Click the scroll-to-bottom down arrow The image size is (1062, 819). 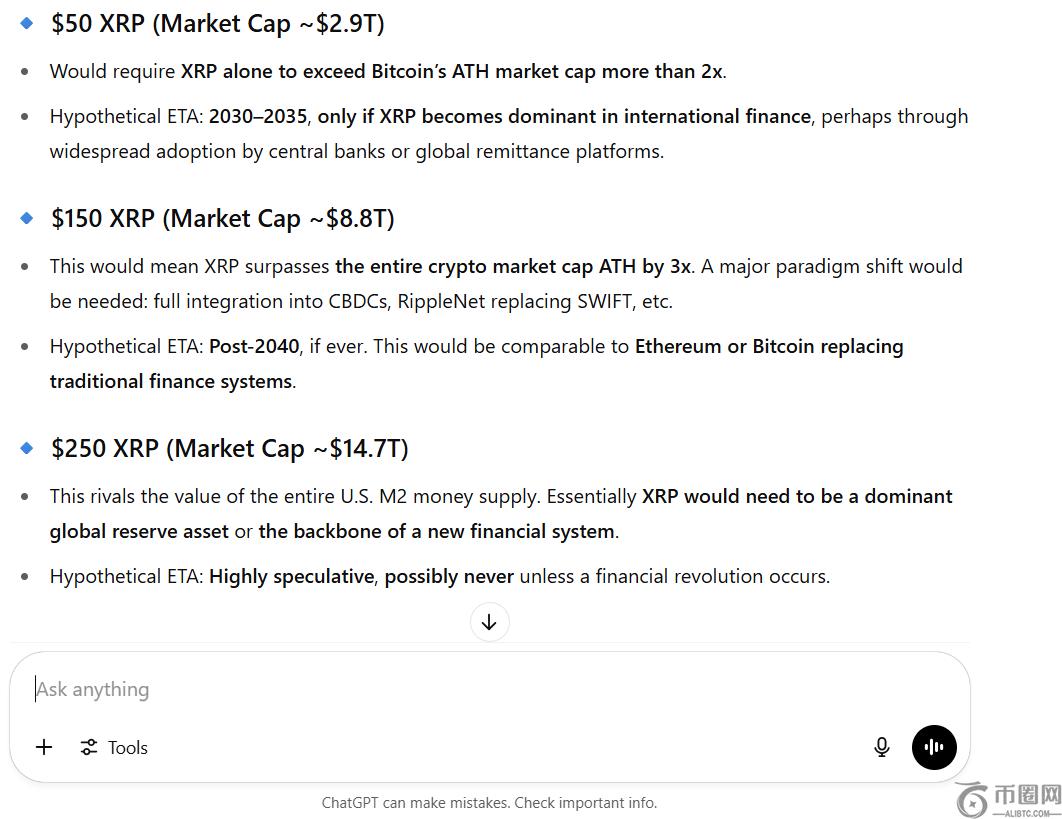(489, 622)
